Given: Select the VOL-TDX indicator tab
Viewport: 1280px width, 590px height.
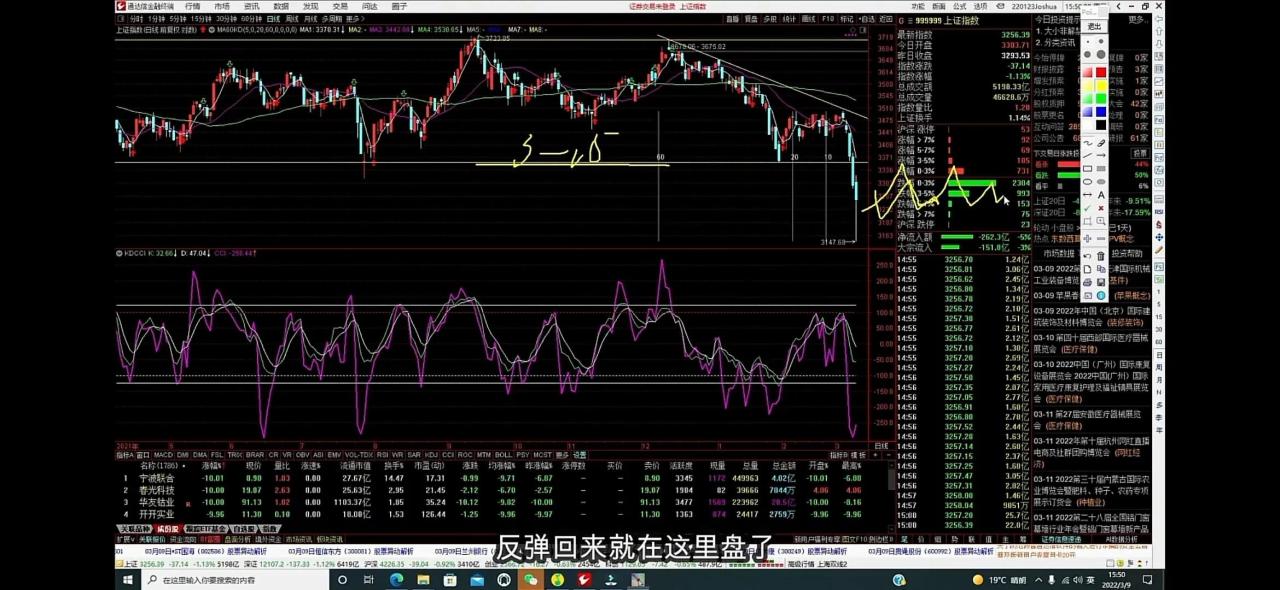Looking at the screenshot, I should pyautogui.click(x=360, y=455).
